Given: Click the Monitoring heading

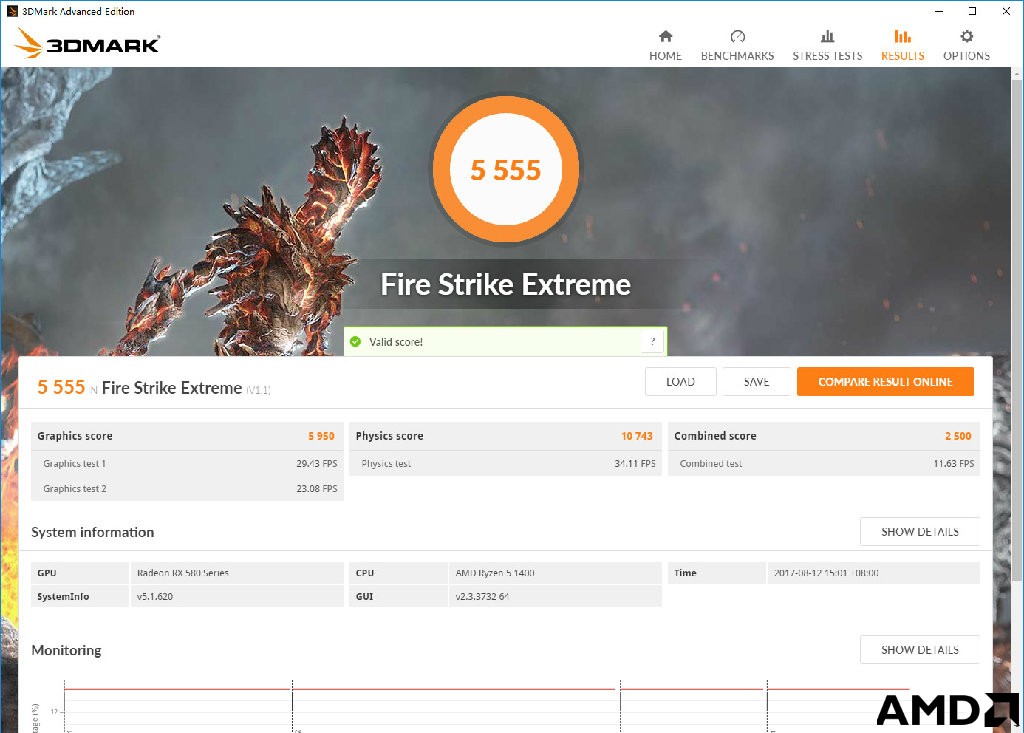Looking at the screenshot, I should [67, 650].
